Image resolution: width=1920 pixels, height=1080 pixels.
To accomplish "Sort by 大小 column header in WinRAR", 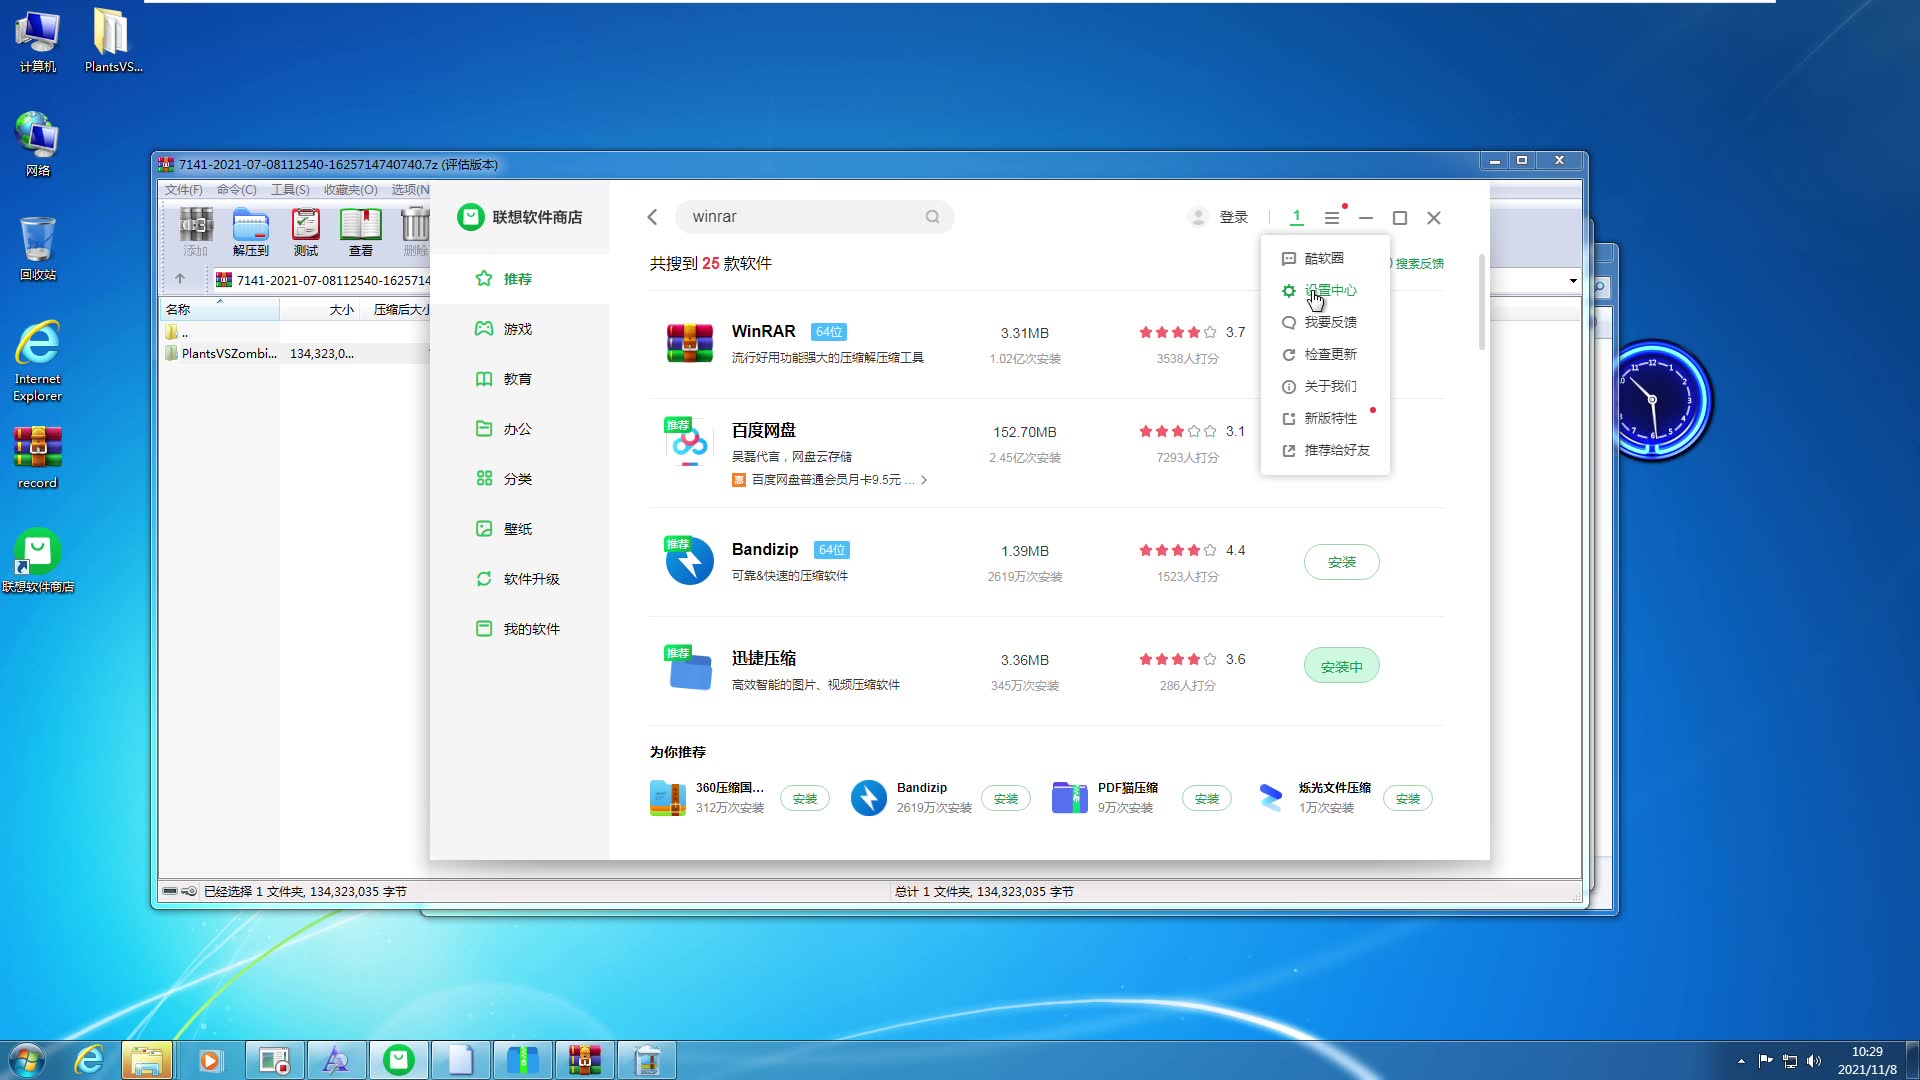I will point(320,310).
